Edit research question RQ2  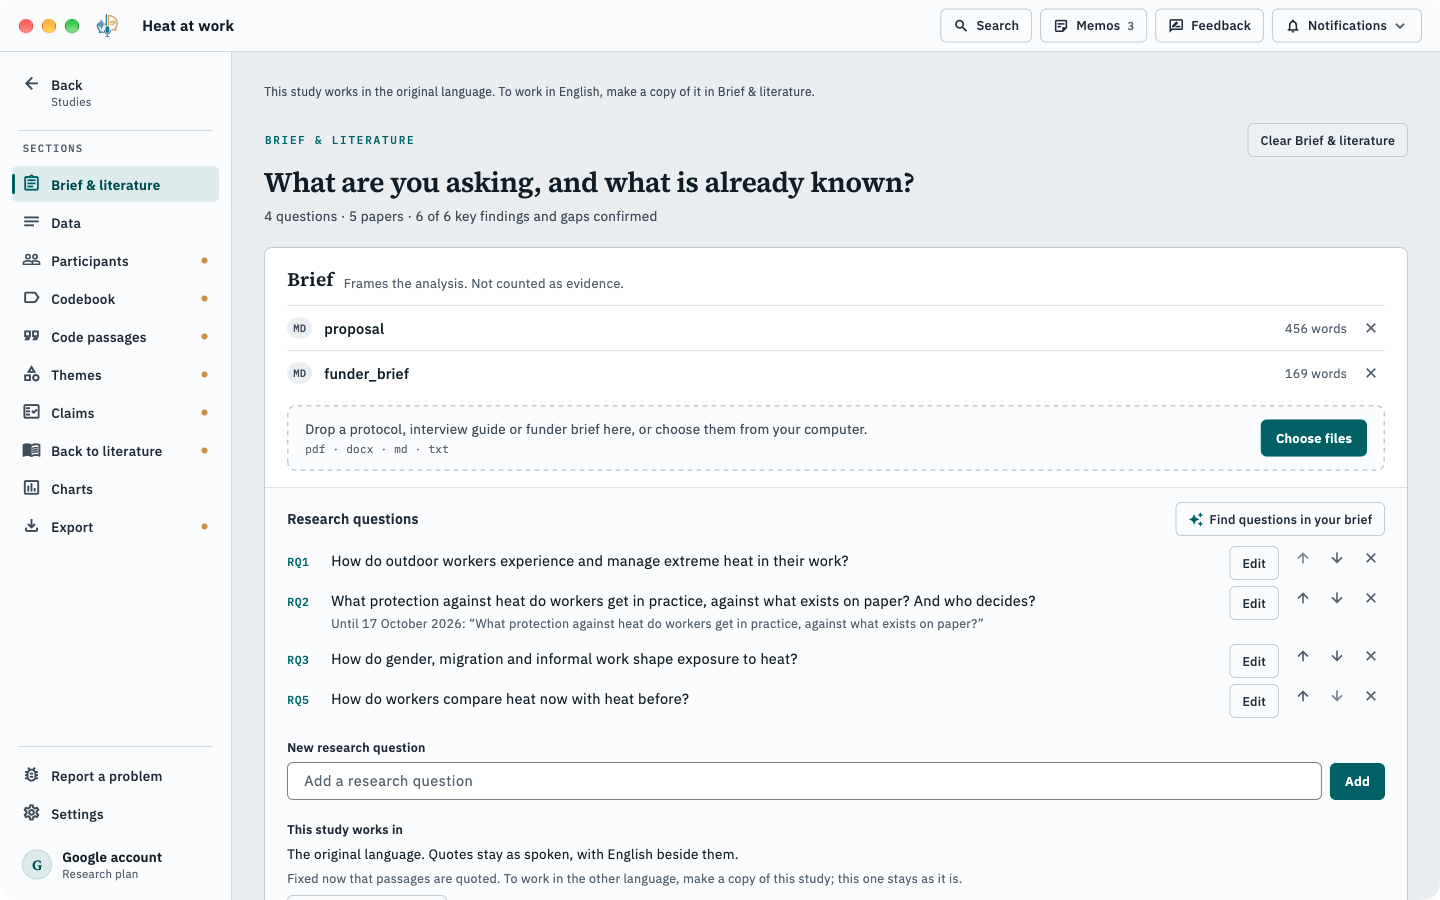click(1254, 603)
